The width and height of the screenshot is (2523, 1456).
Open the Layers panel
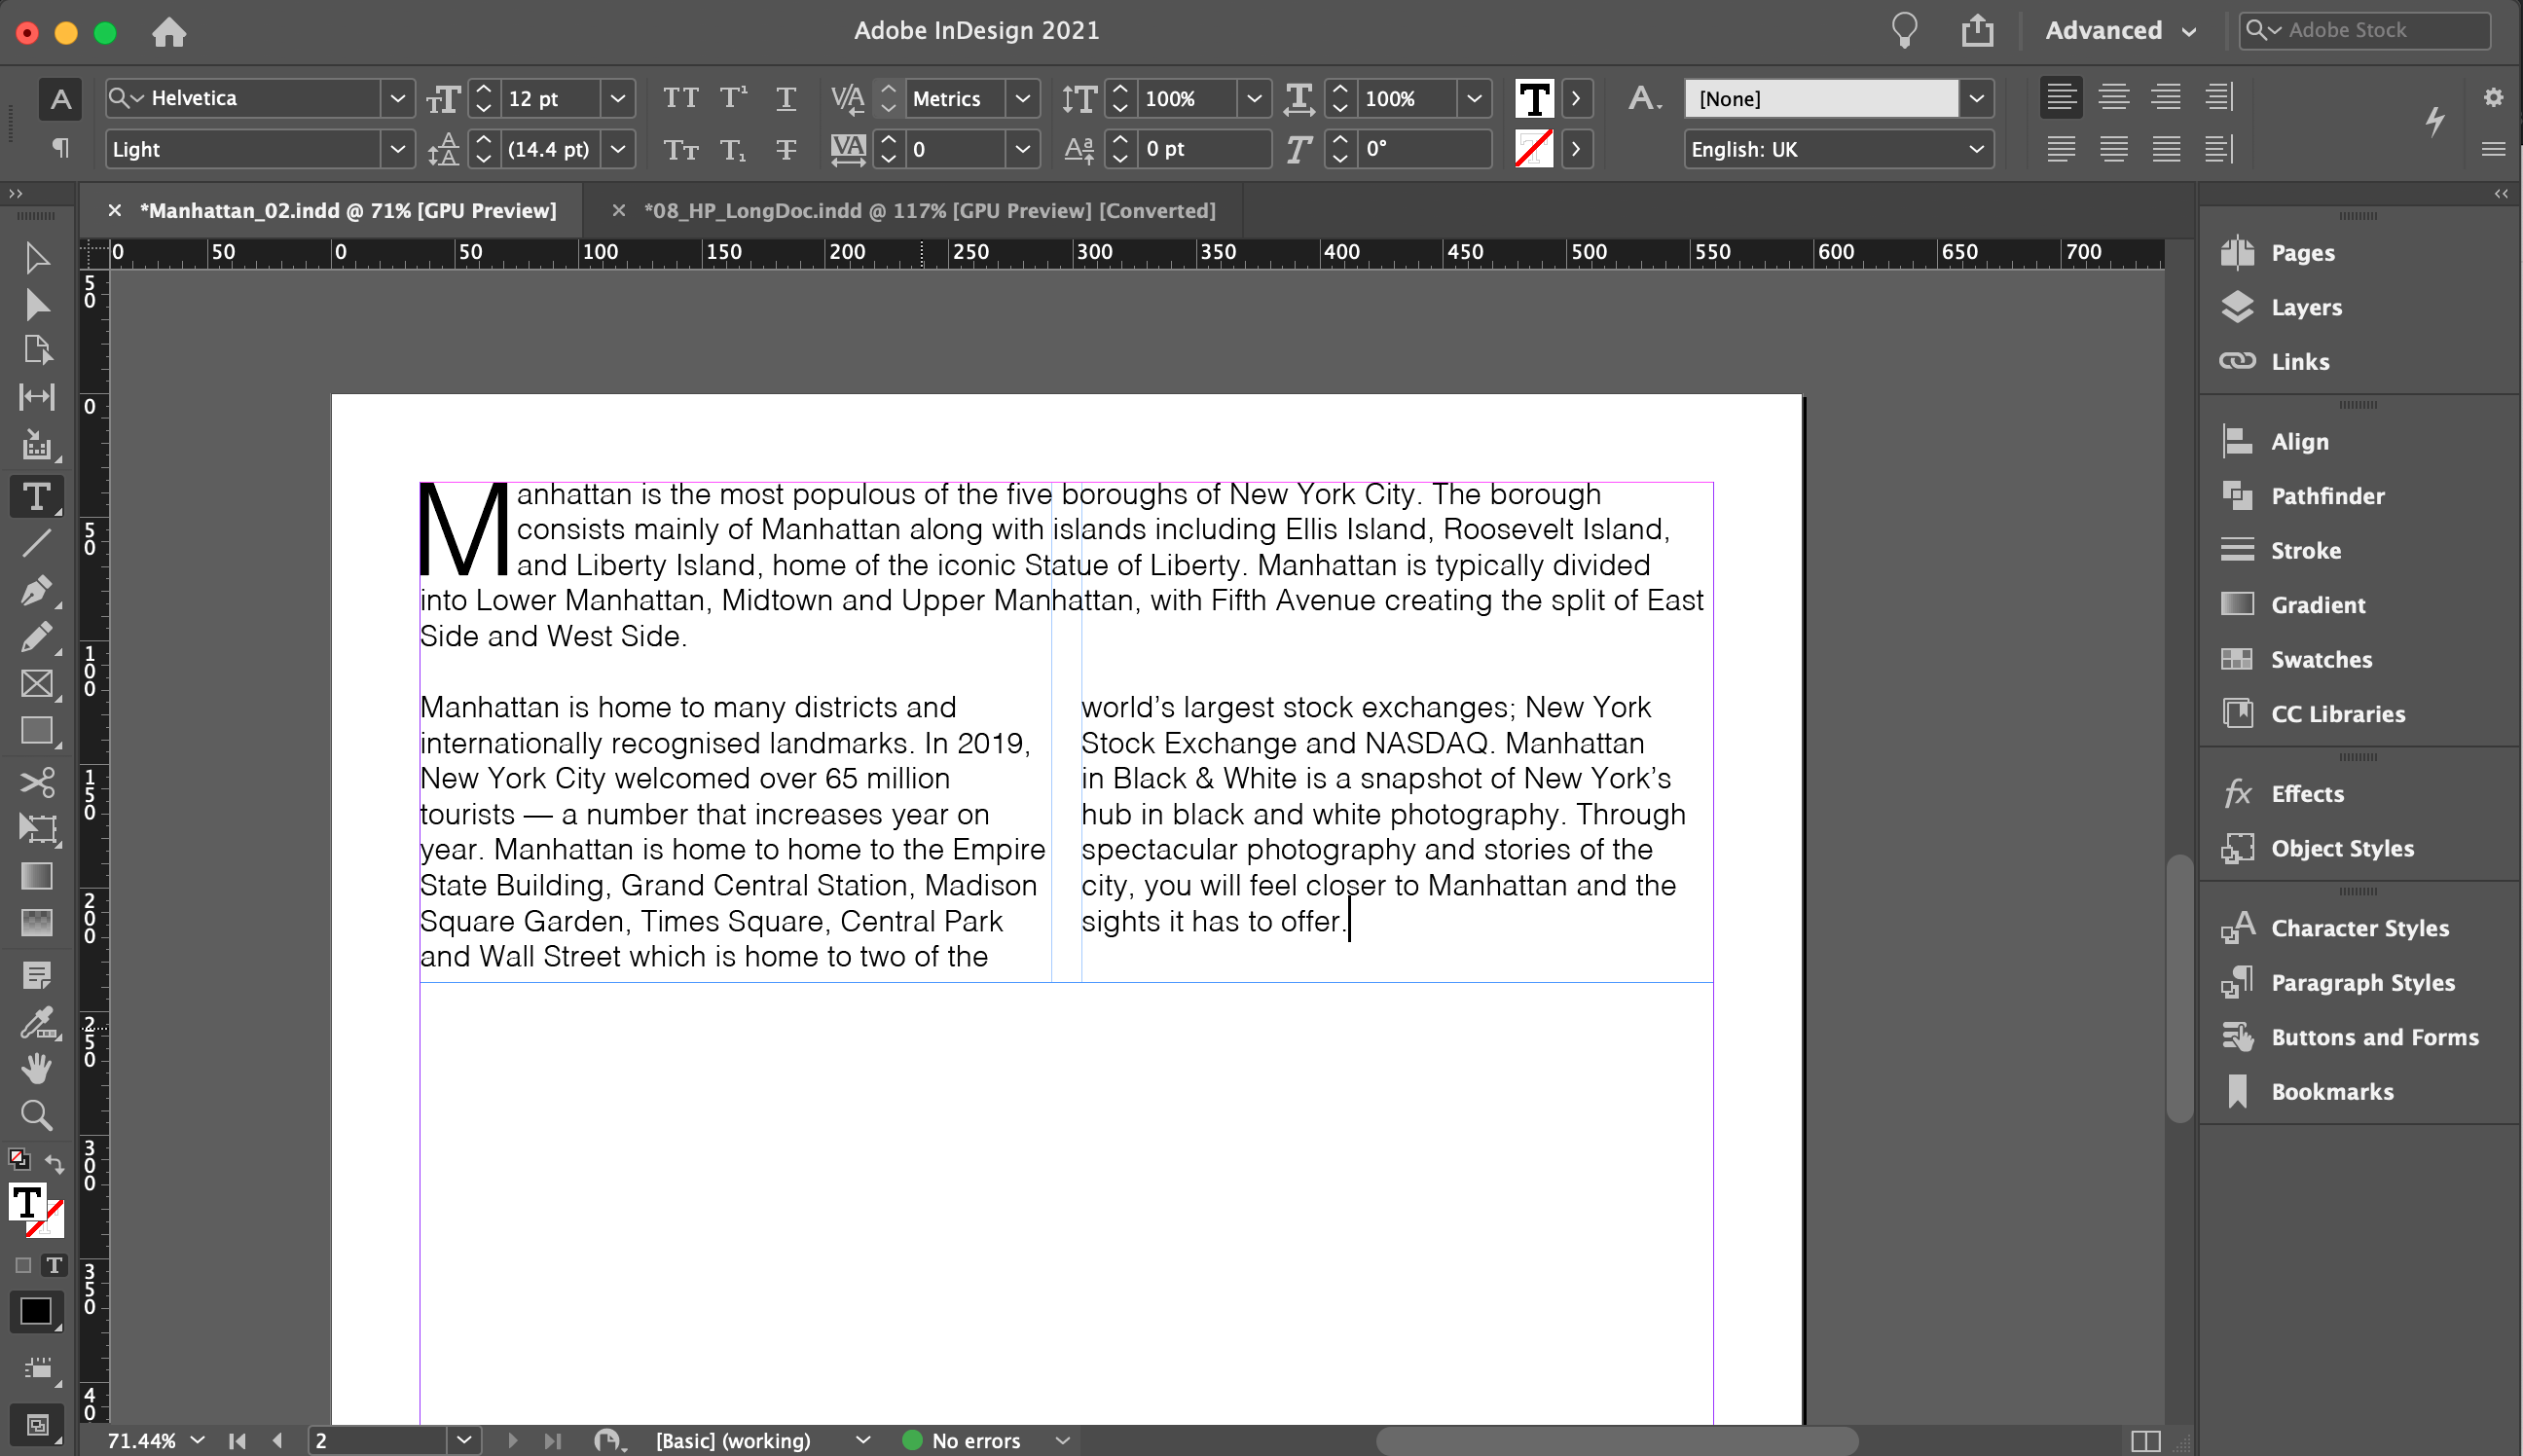click(x=2305, y=307)
